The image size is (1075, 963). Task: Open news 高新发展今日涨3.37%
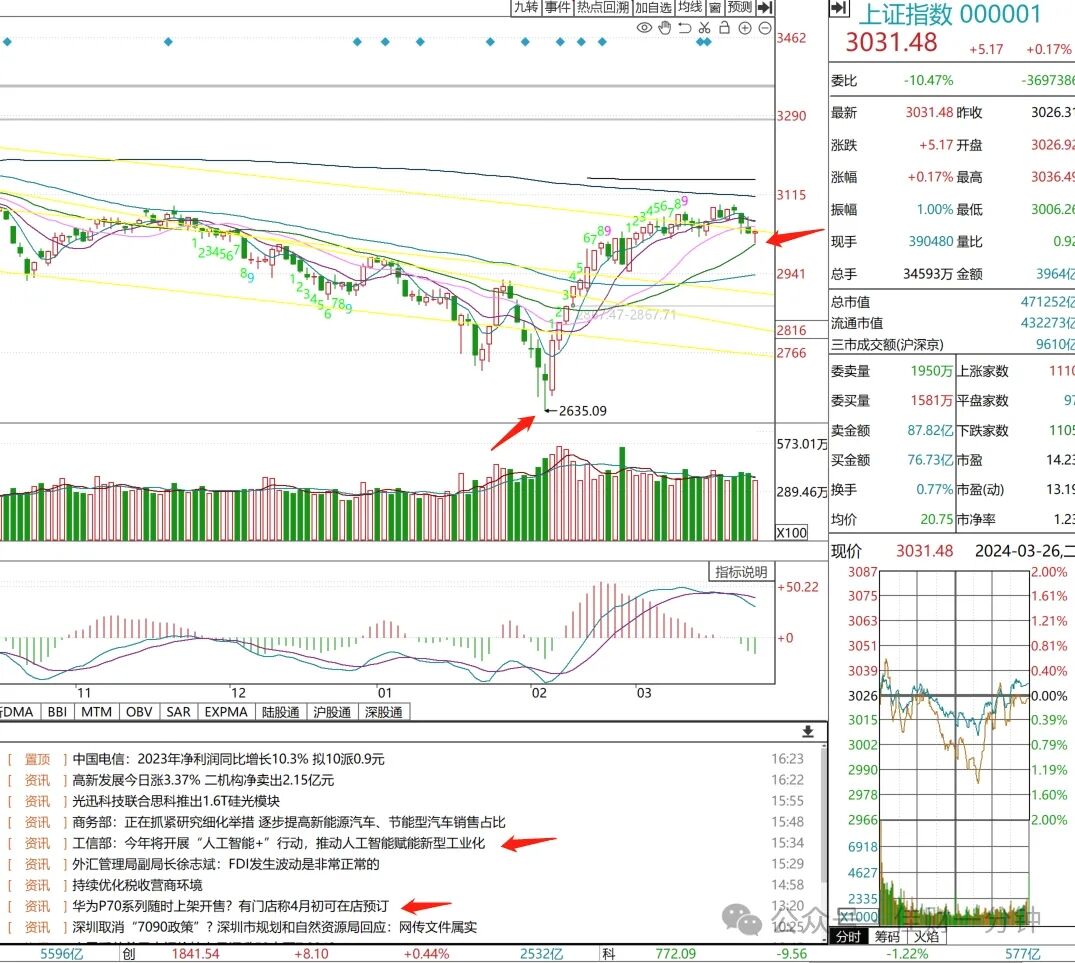[x=203, y=780]
